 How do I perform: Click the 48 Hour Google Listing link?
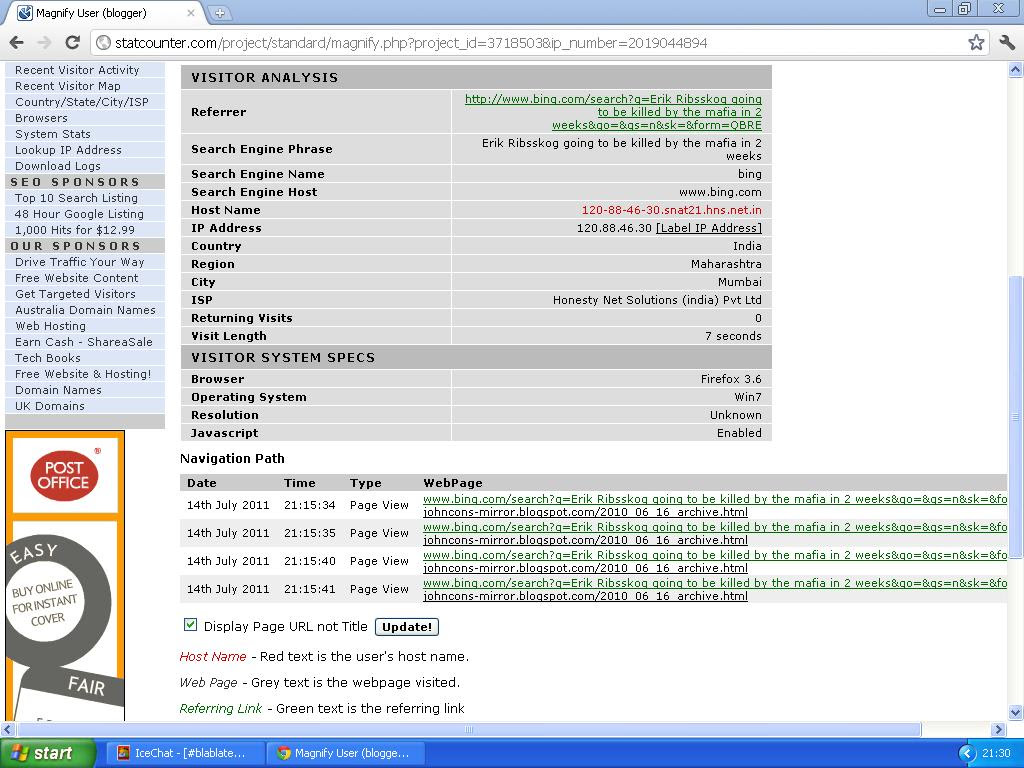(79, 214)
